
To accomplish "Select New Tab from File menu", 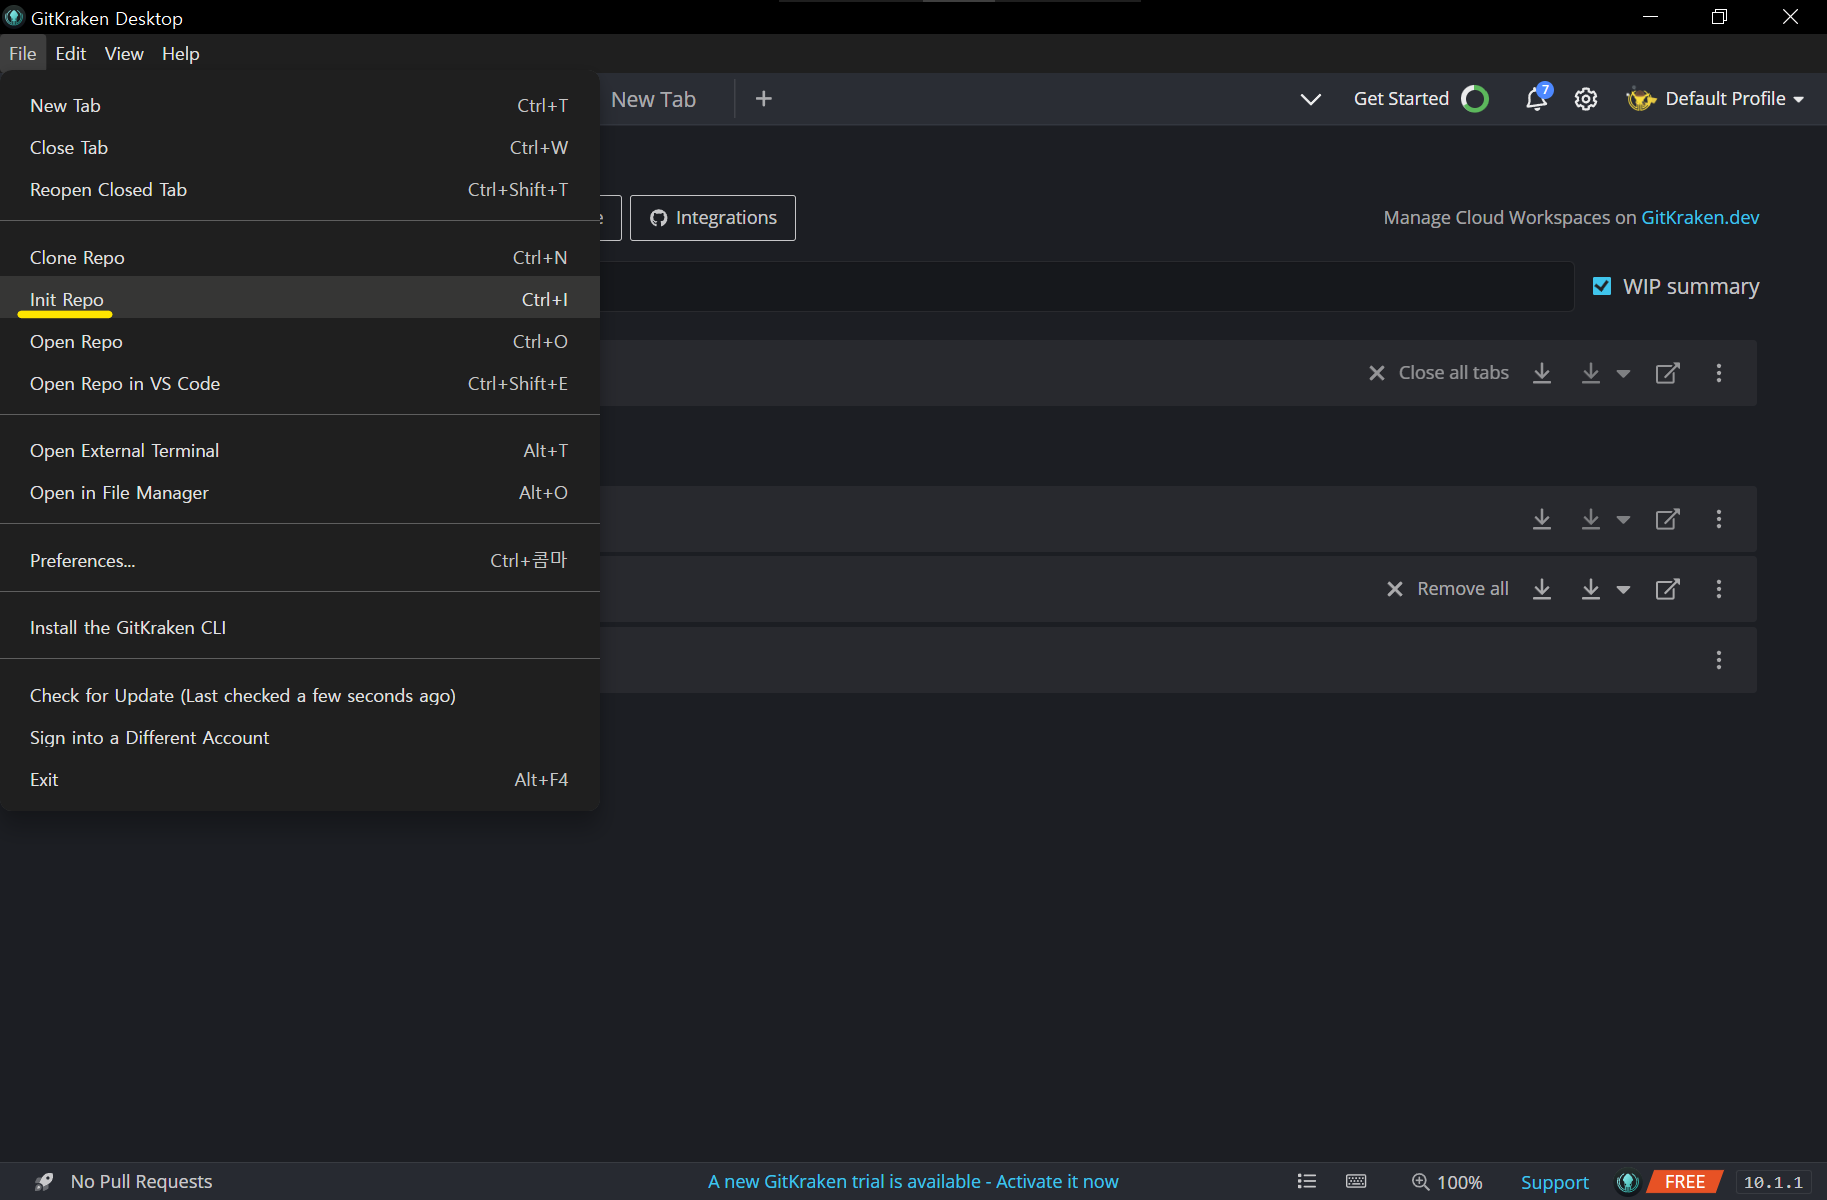I will (300, 105).
